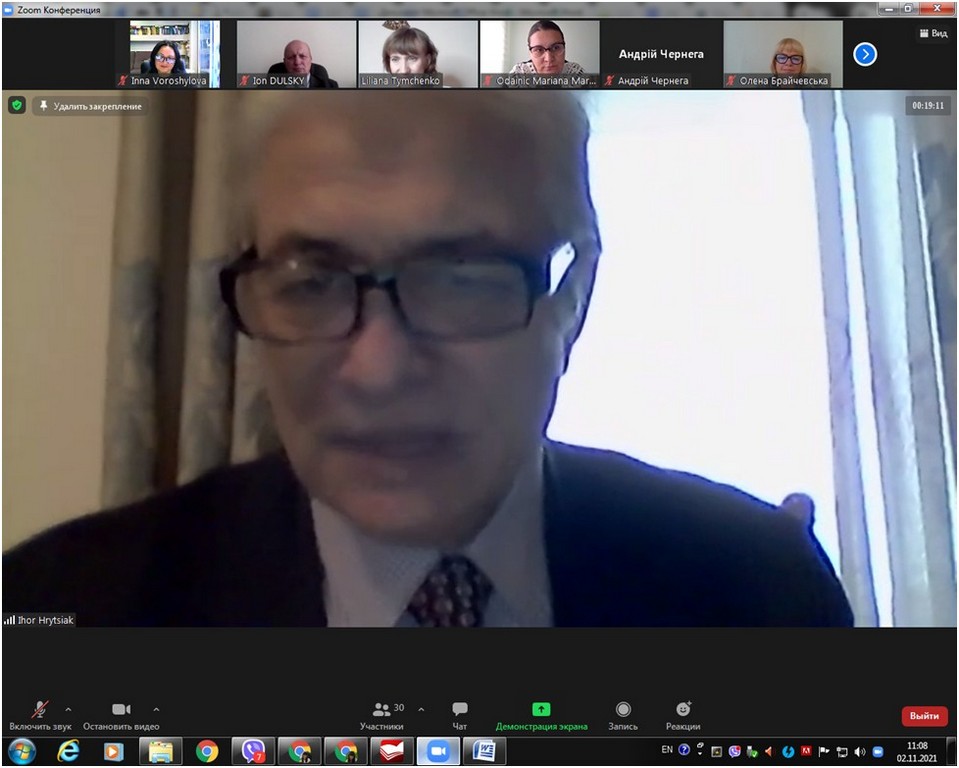
Task: Expand the chevron next to Участники
Action: [421, 709]
